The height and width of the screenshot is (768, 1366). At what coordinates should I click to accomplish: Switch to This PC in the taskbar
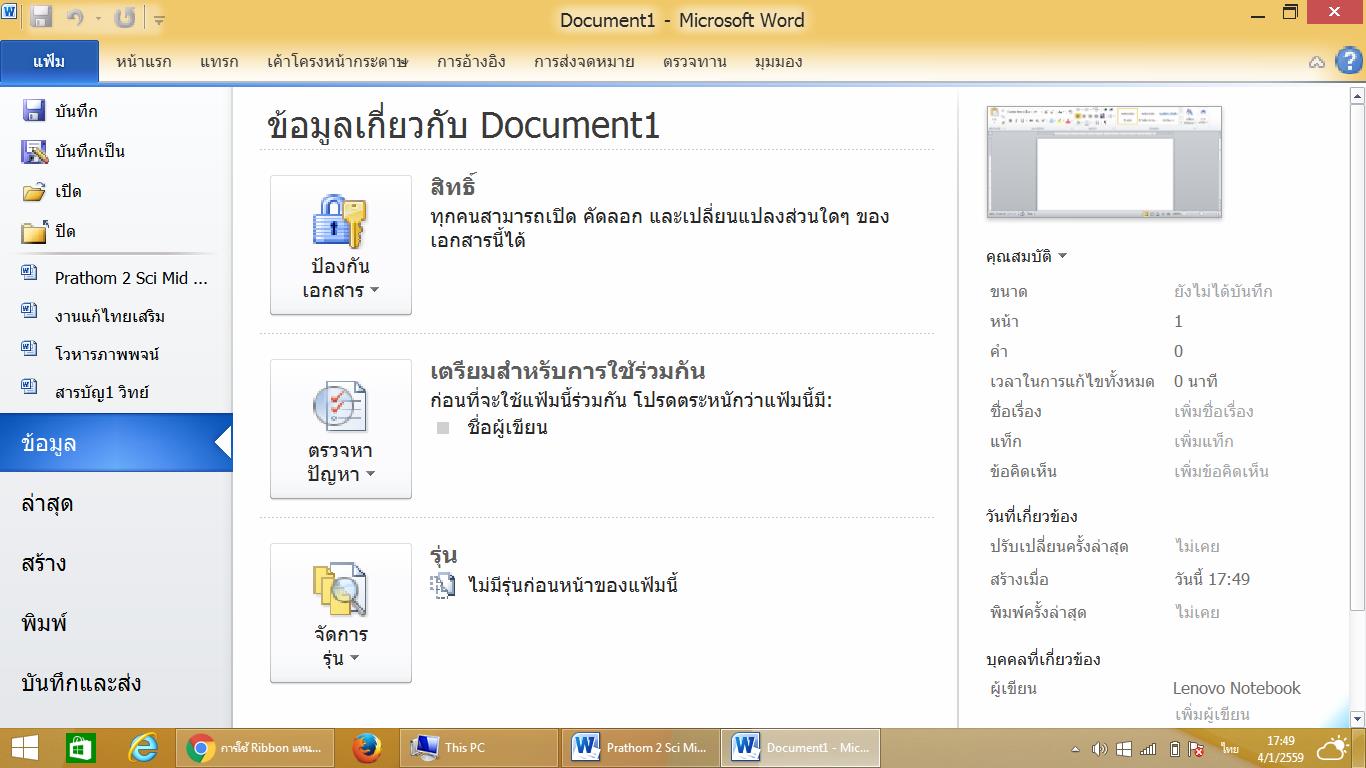click(x=480, y=748)
